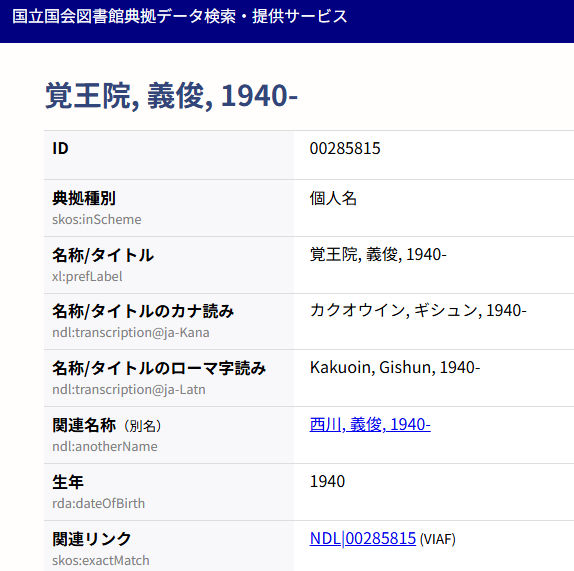The height and width of the screenshot is (571, 574).
Task: Click the 関連リンク row label
Action: [92, 539]
